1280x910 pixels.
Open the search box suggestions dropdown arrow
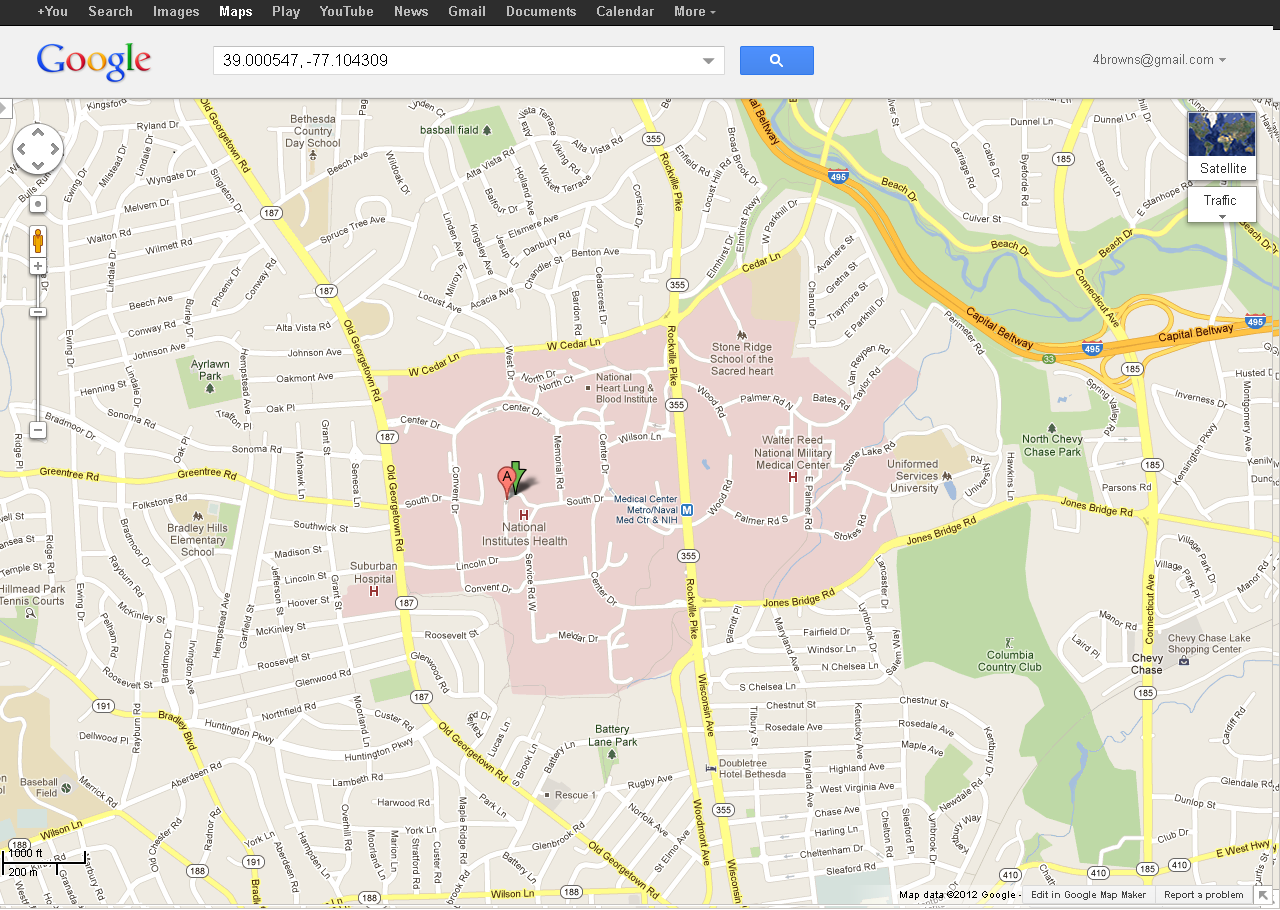tap(710, 61)
